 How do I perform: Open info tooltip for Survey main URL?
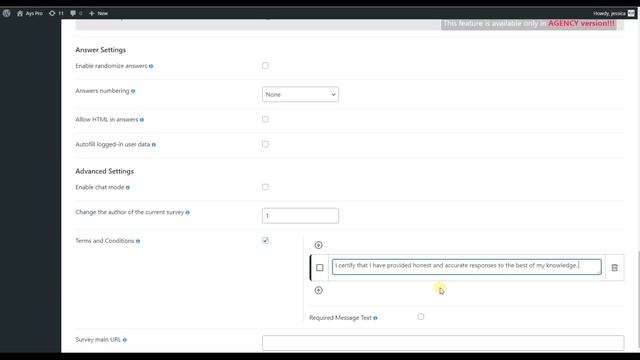(125, 340)
